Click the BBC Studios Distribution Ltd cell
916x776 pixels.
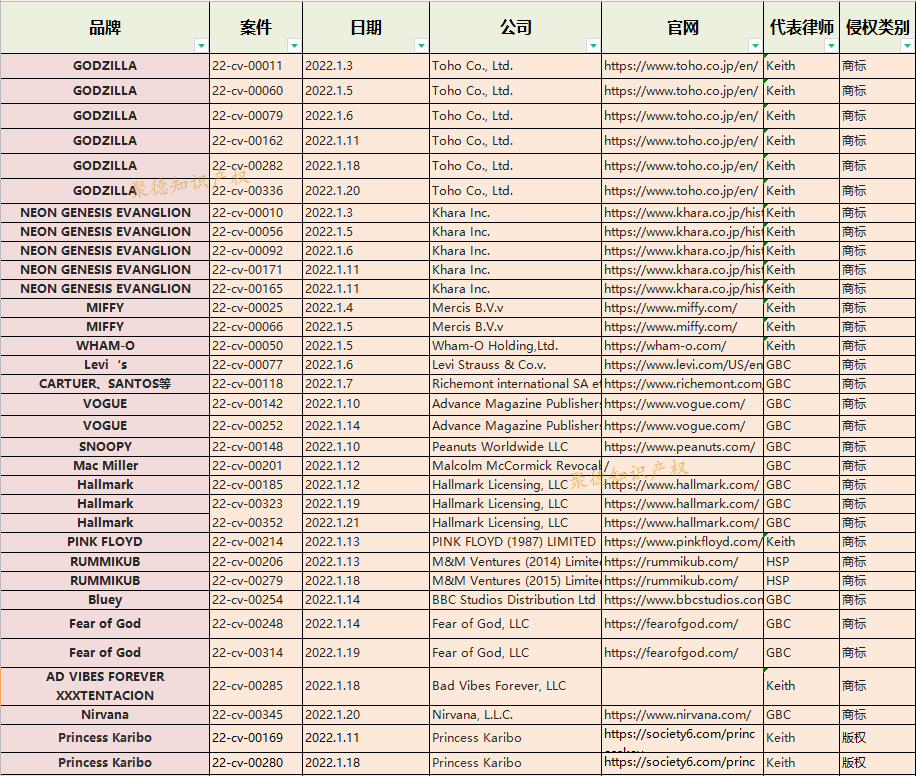pyautogui.click(x=515, y=600)
